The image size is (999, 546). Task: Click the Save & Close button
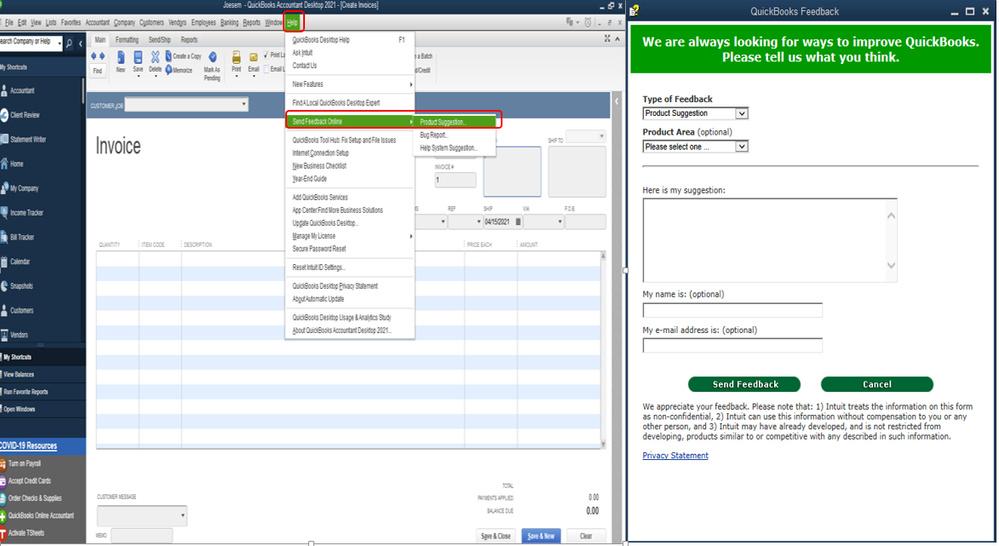[495, 536]
